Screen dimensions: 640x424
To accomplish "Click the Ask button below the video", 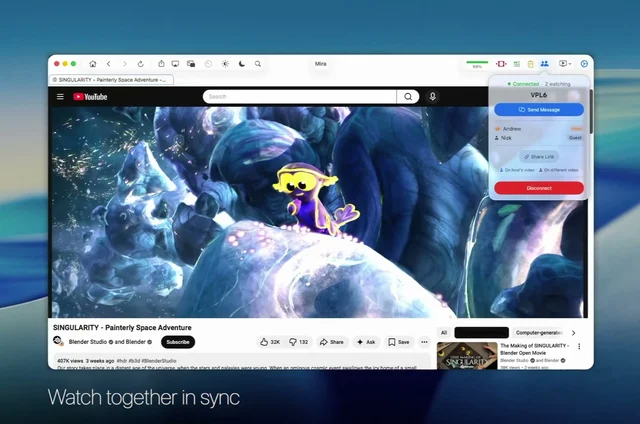I will 366,342.
